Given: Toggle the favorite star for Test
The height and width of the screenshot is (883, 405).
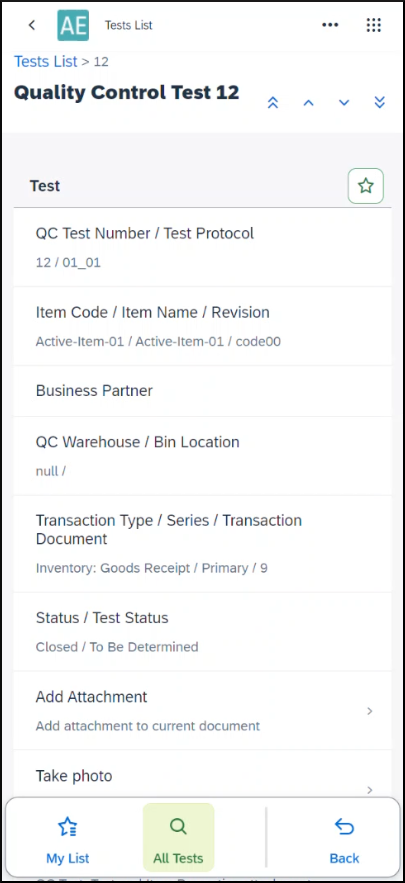Looking at the screenshot, I should point(366,186).
